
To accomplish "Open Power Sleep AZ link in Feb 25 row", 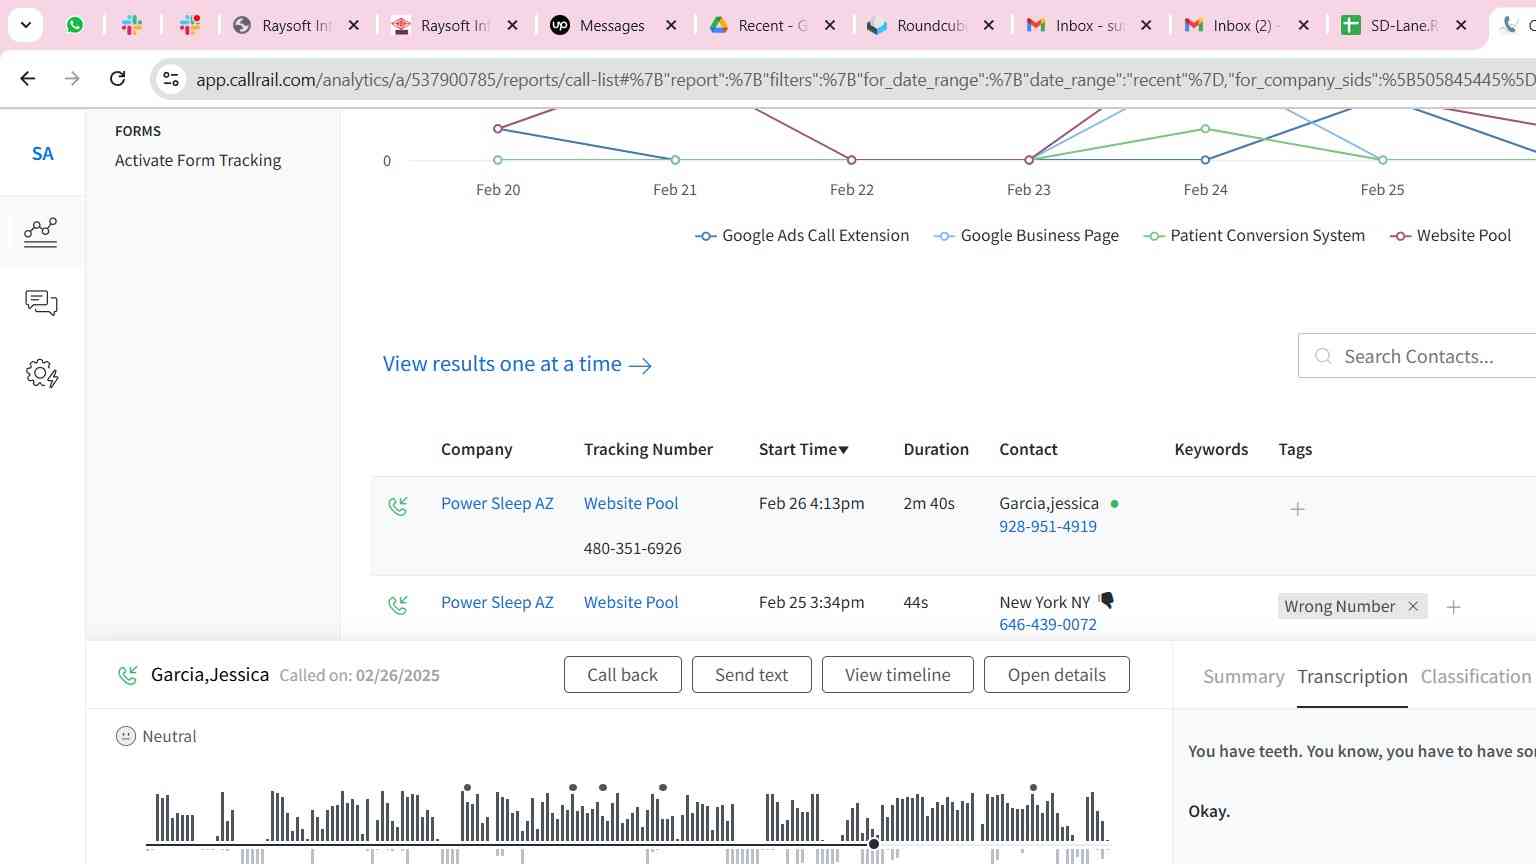I will (x=497, y=602).
